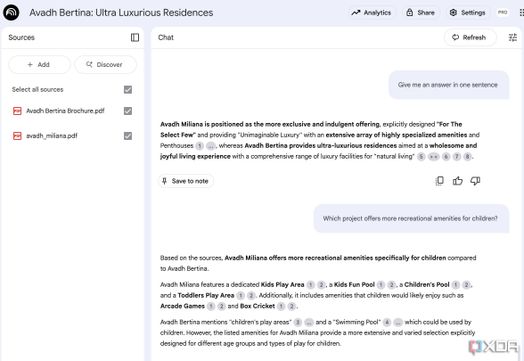Click message about recreational amenities for children
Image resolution: width=524 pixels, height=361 pixels.
tap(411, 219)
